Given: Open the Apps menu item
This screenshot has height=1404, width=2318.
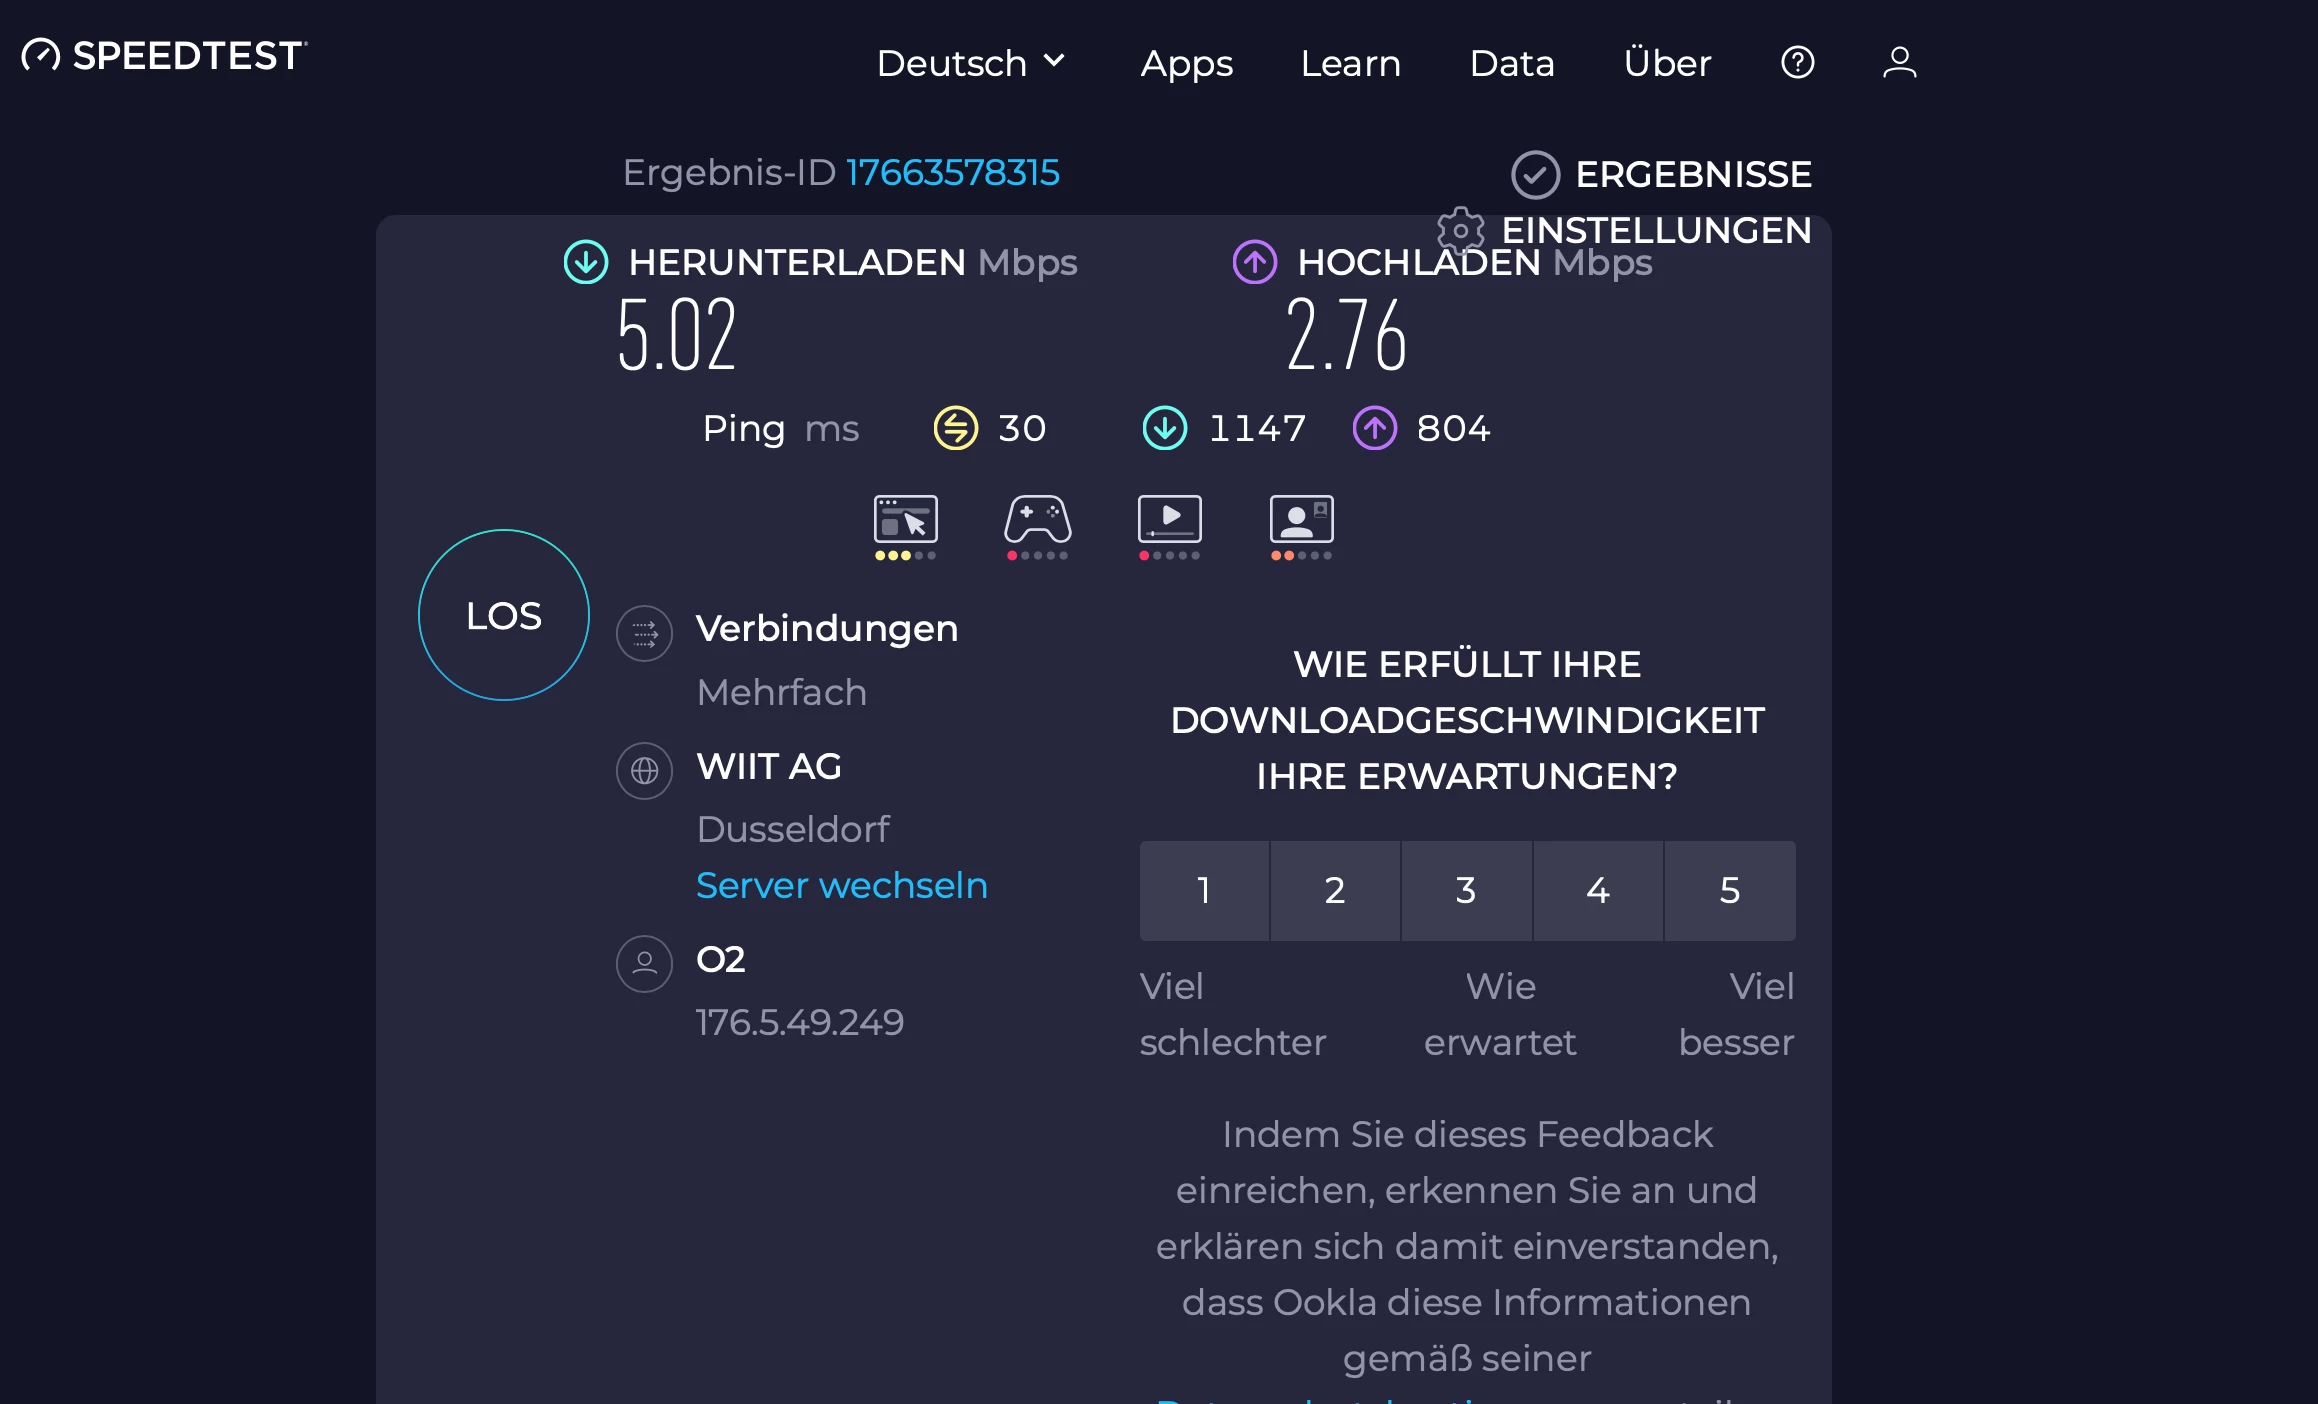Looking at the screenshot, I should click(1186, 63).
